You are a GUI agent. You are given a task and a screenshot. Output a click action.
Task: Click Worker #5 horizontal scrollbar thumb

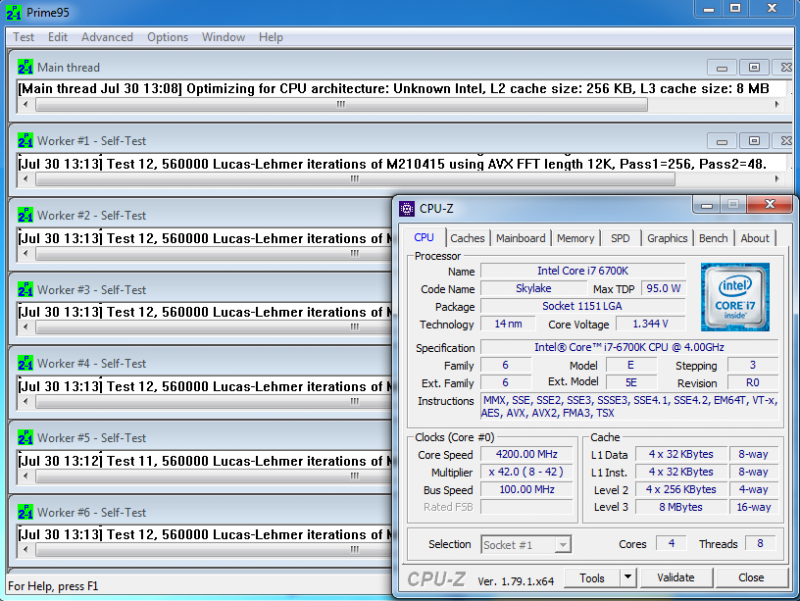coord(213,476)
